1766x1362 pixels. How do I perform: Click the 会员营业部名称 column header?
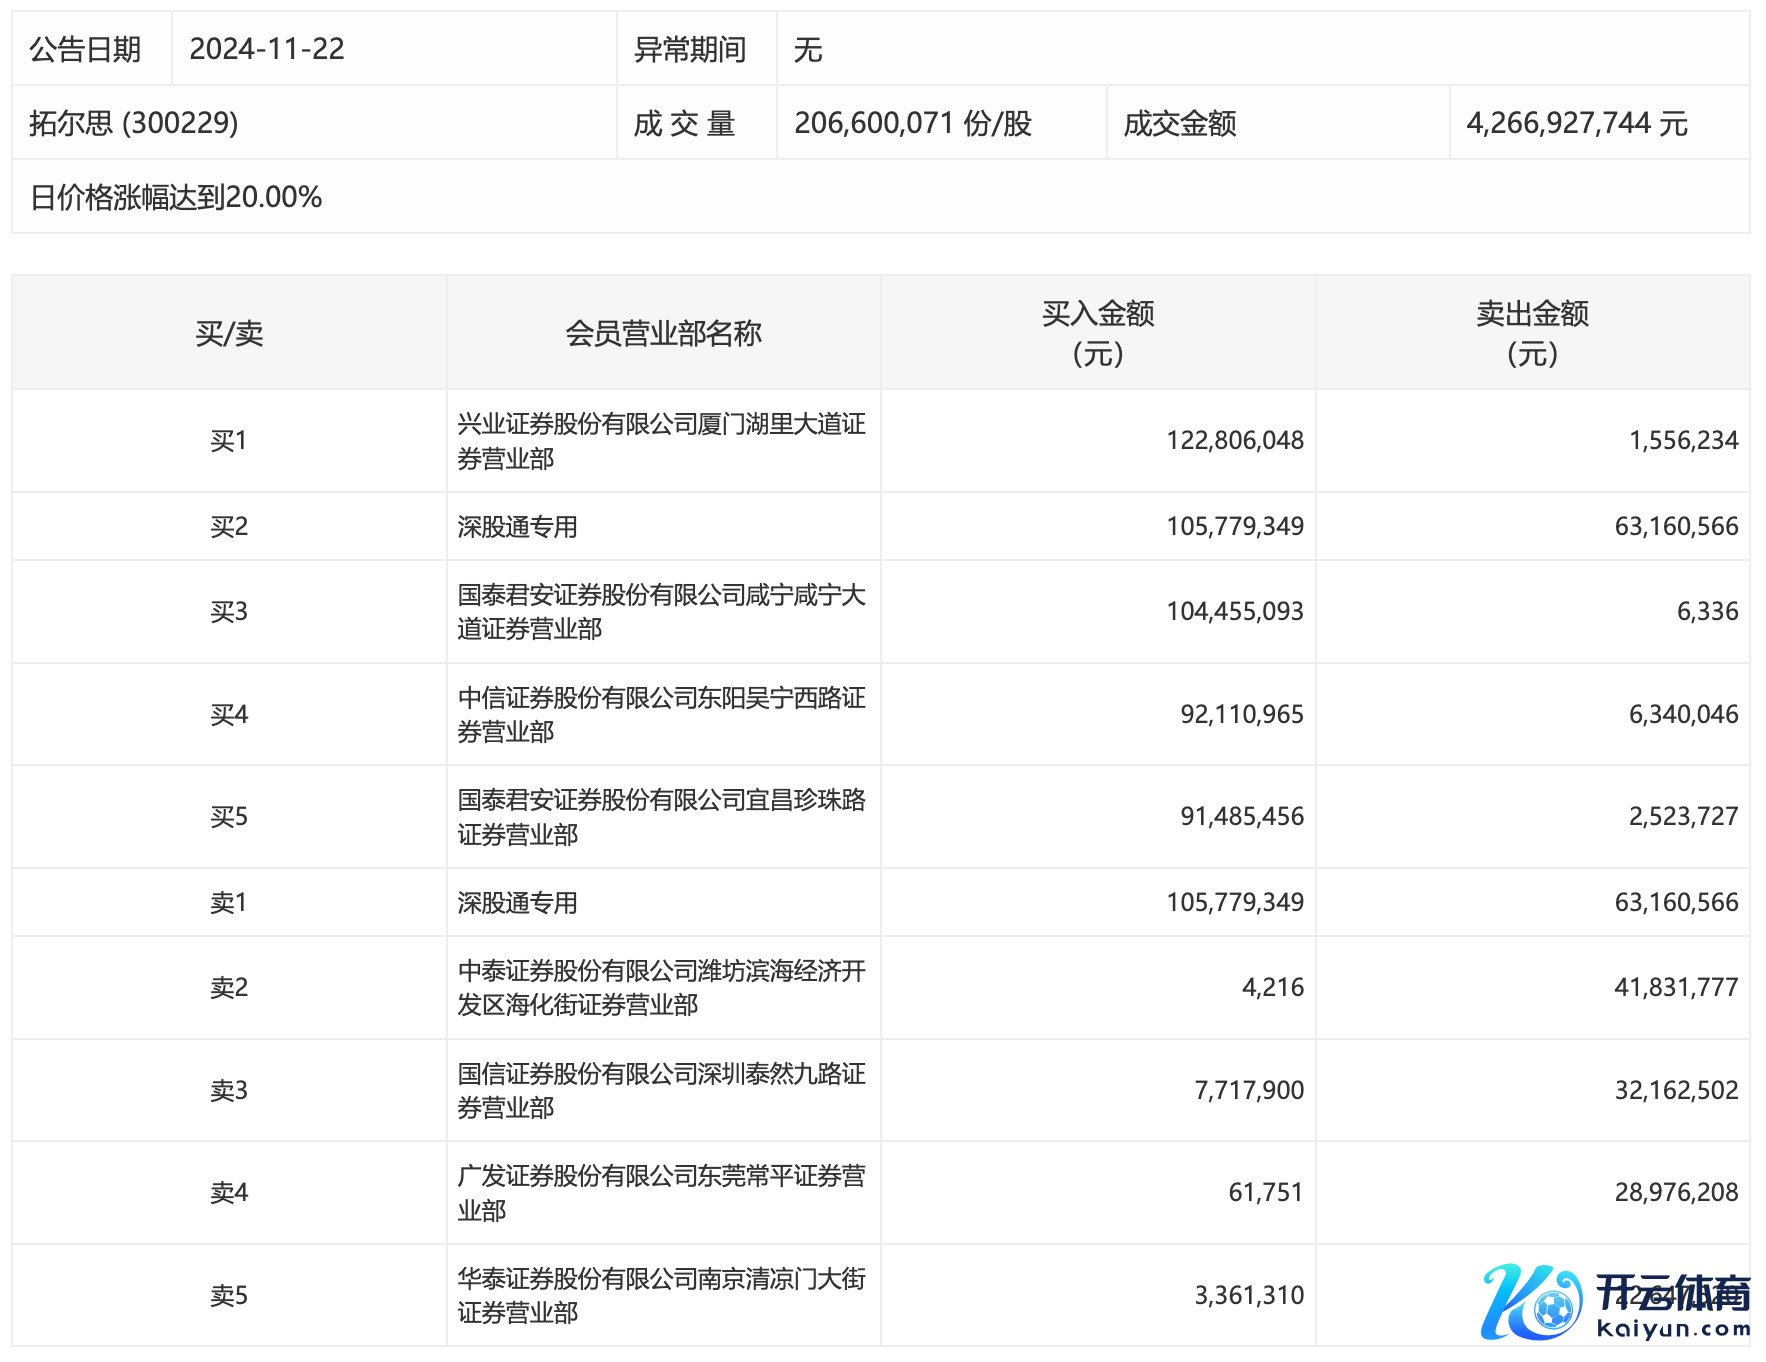click(663, 333)
